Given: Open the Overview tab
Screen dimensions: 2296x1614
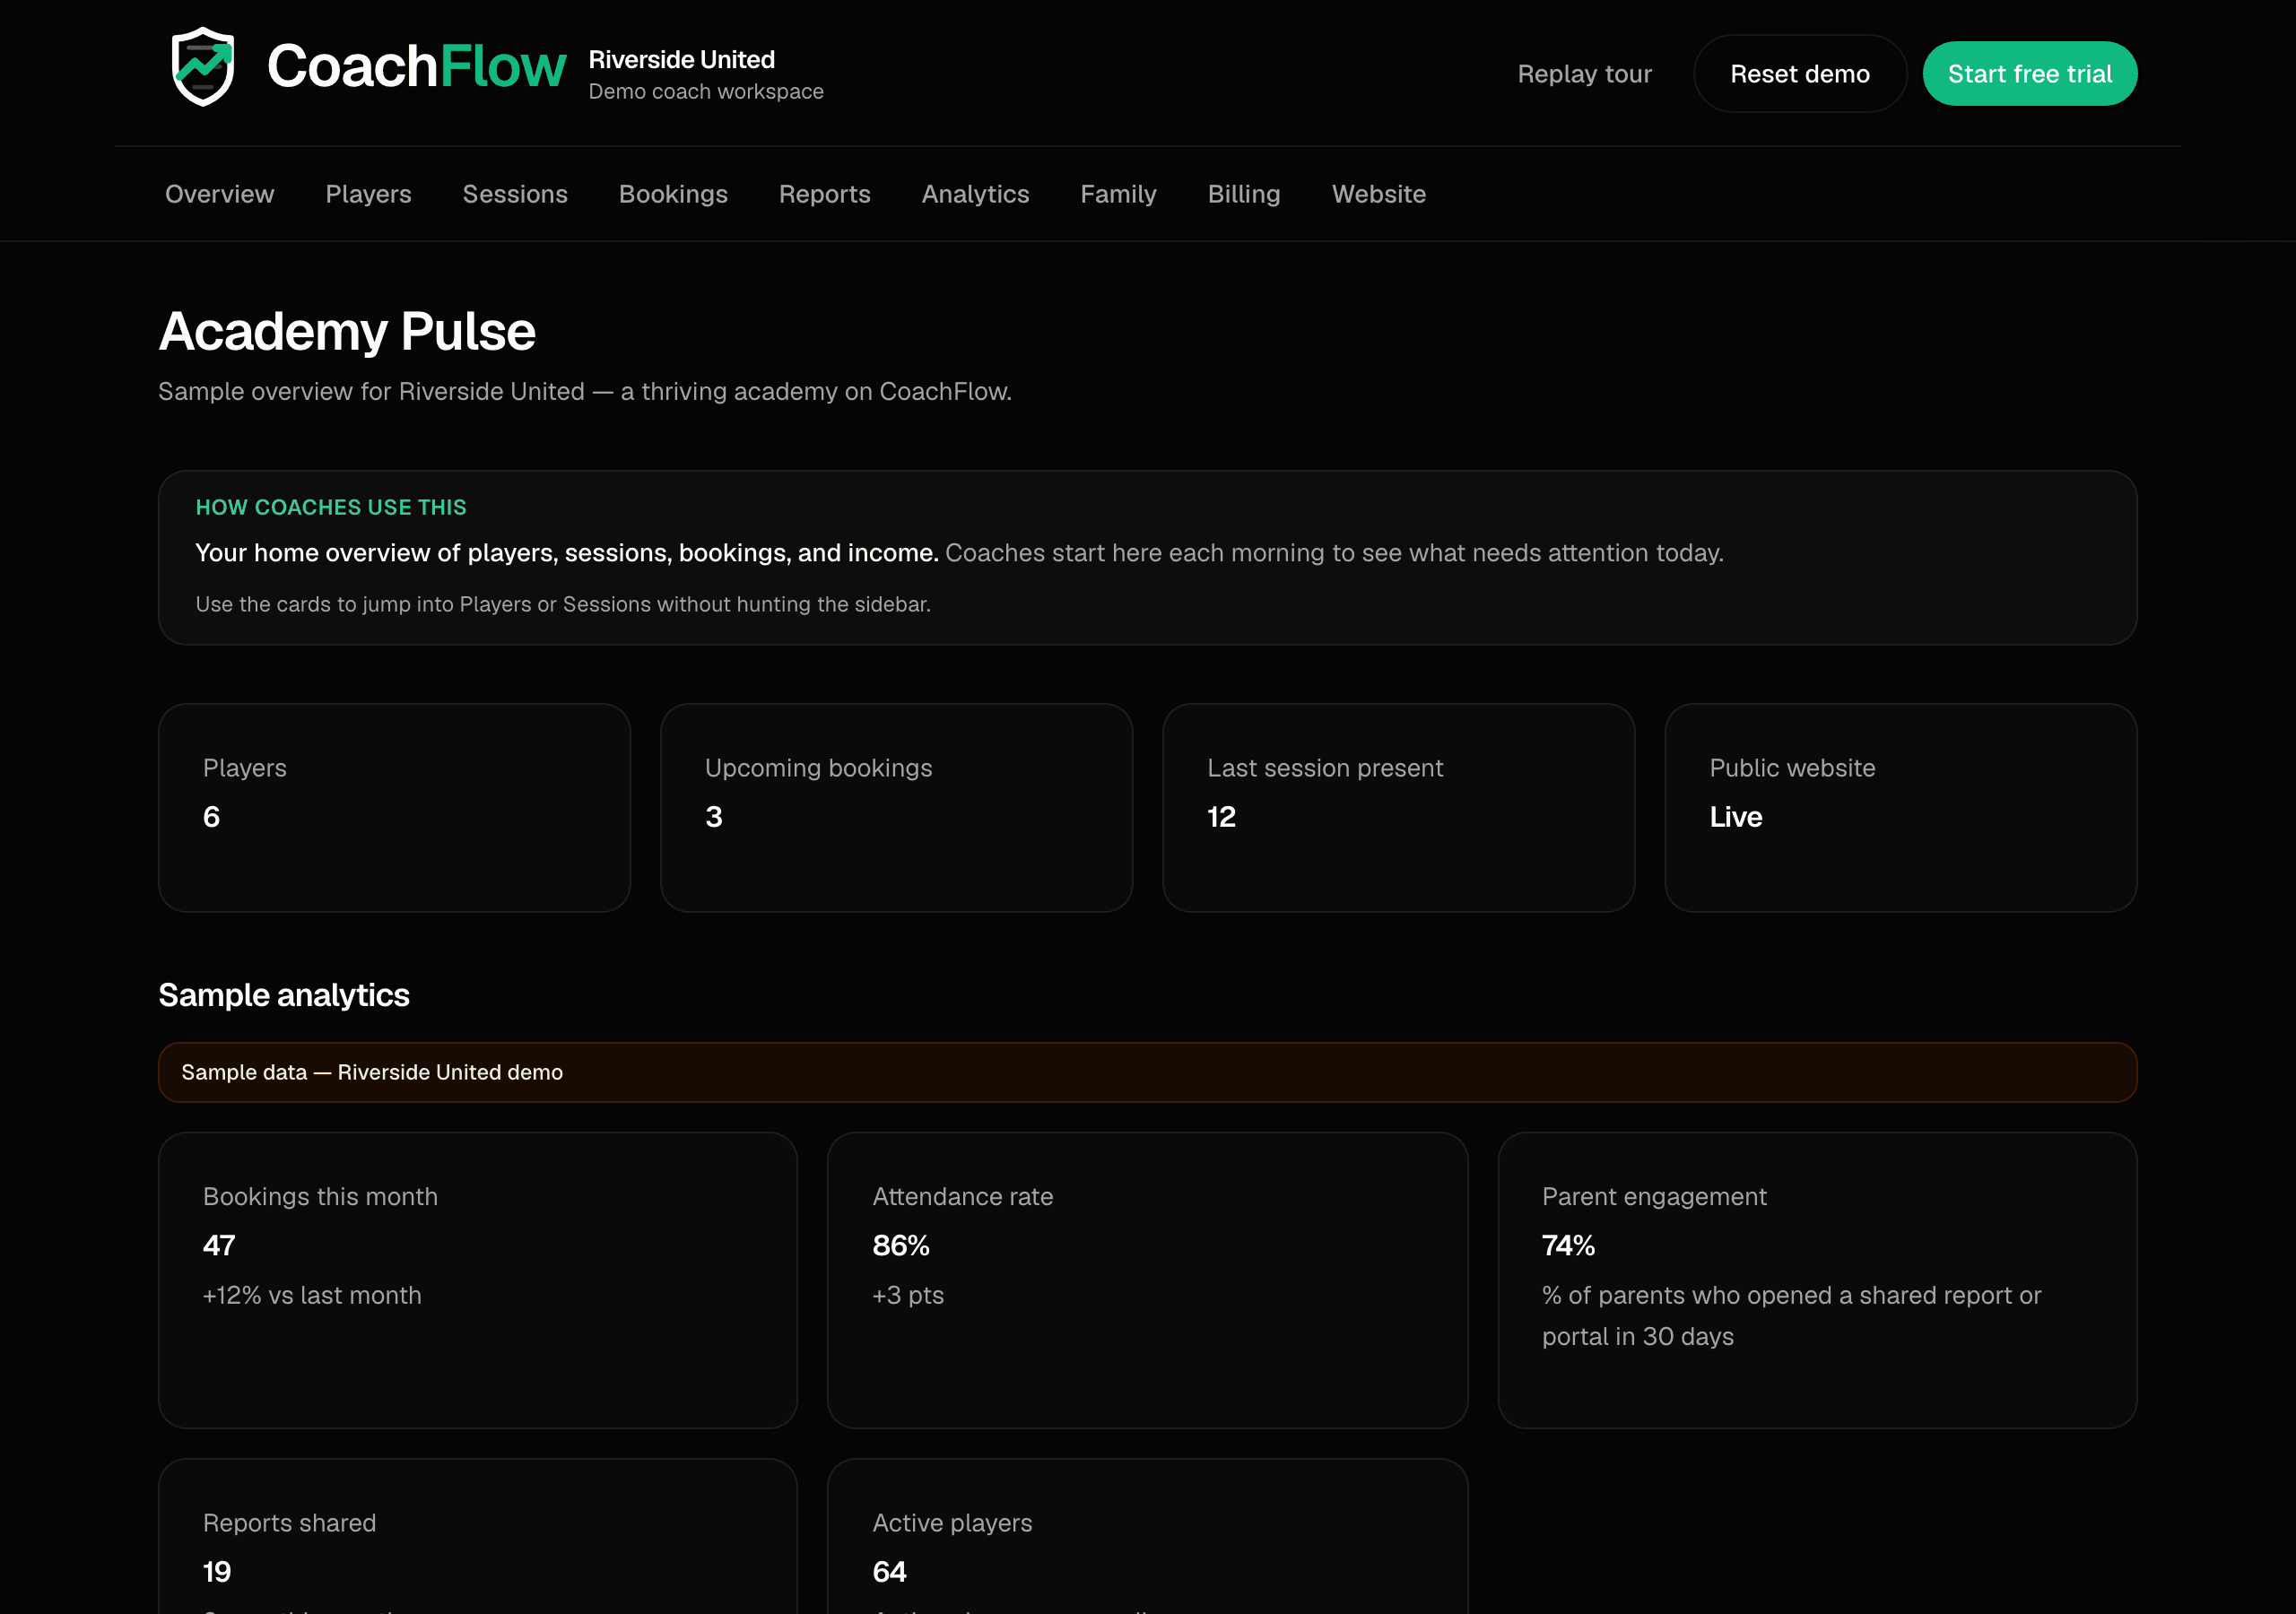Looking at the screenshot, I should [x=219, y=194].
